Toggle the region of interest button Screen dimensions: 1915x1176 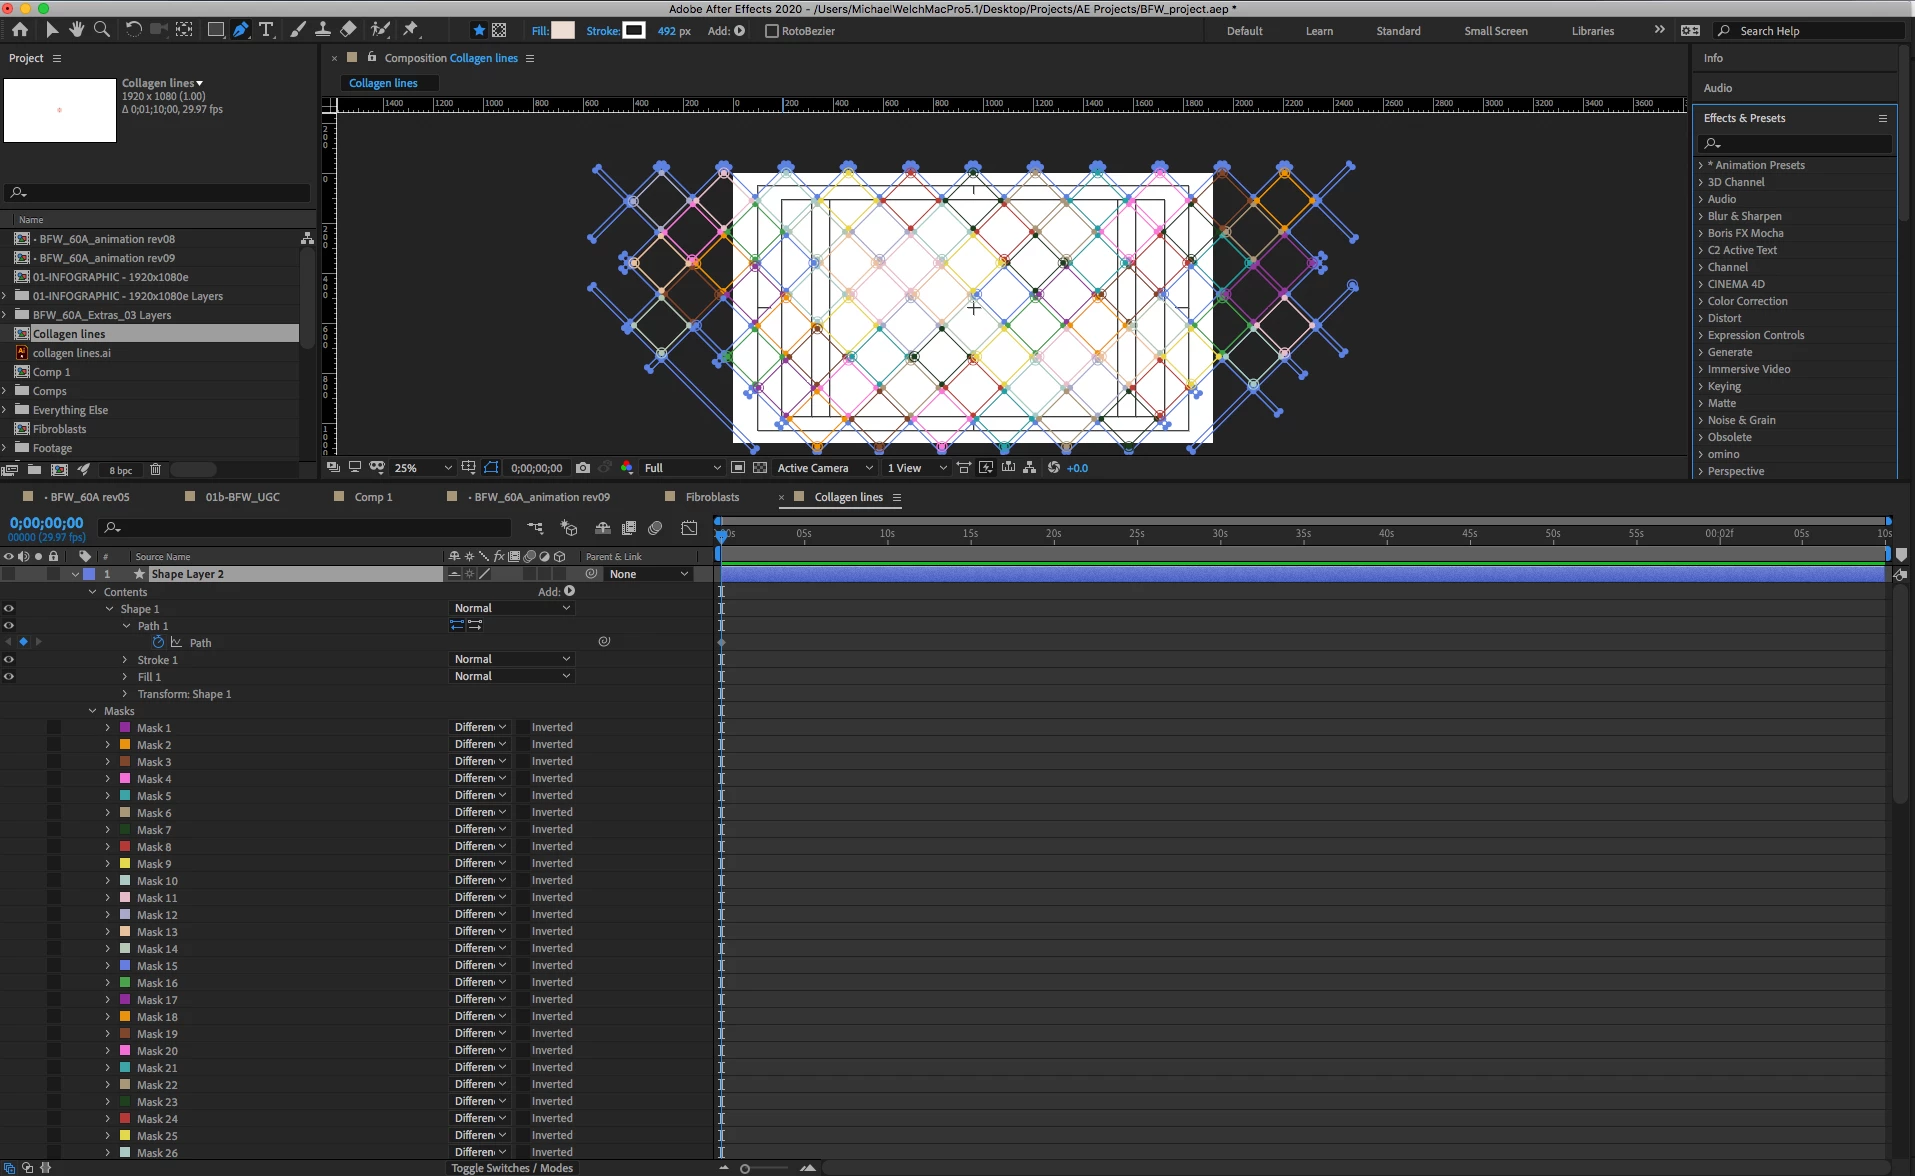(738, 468)
